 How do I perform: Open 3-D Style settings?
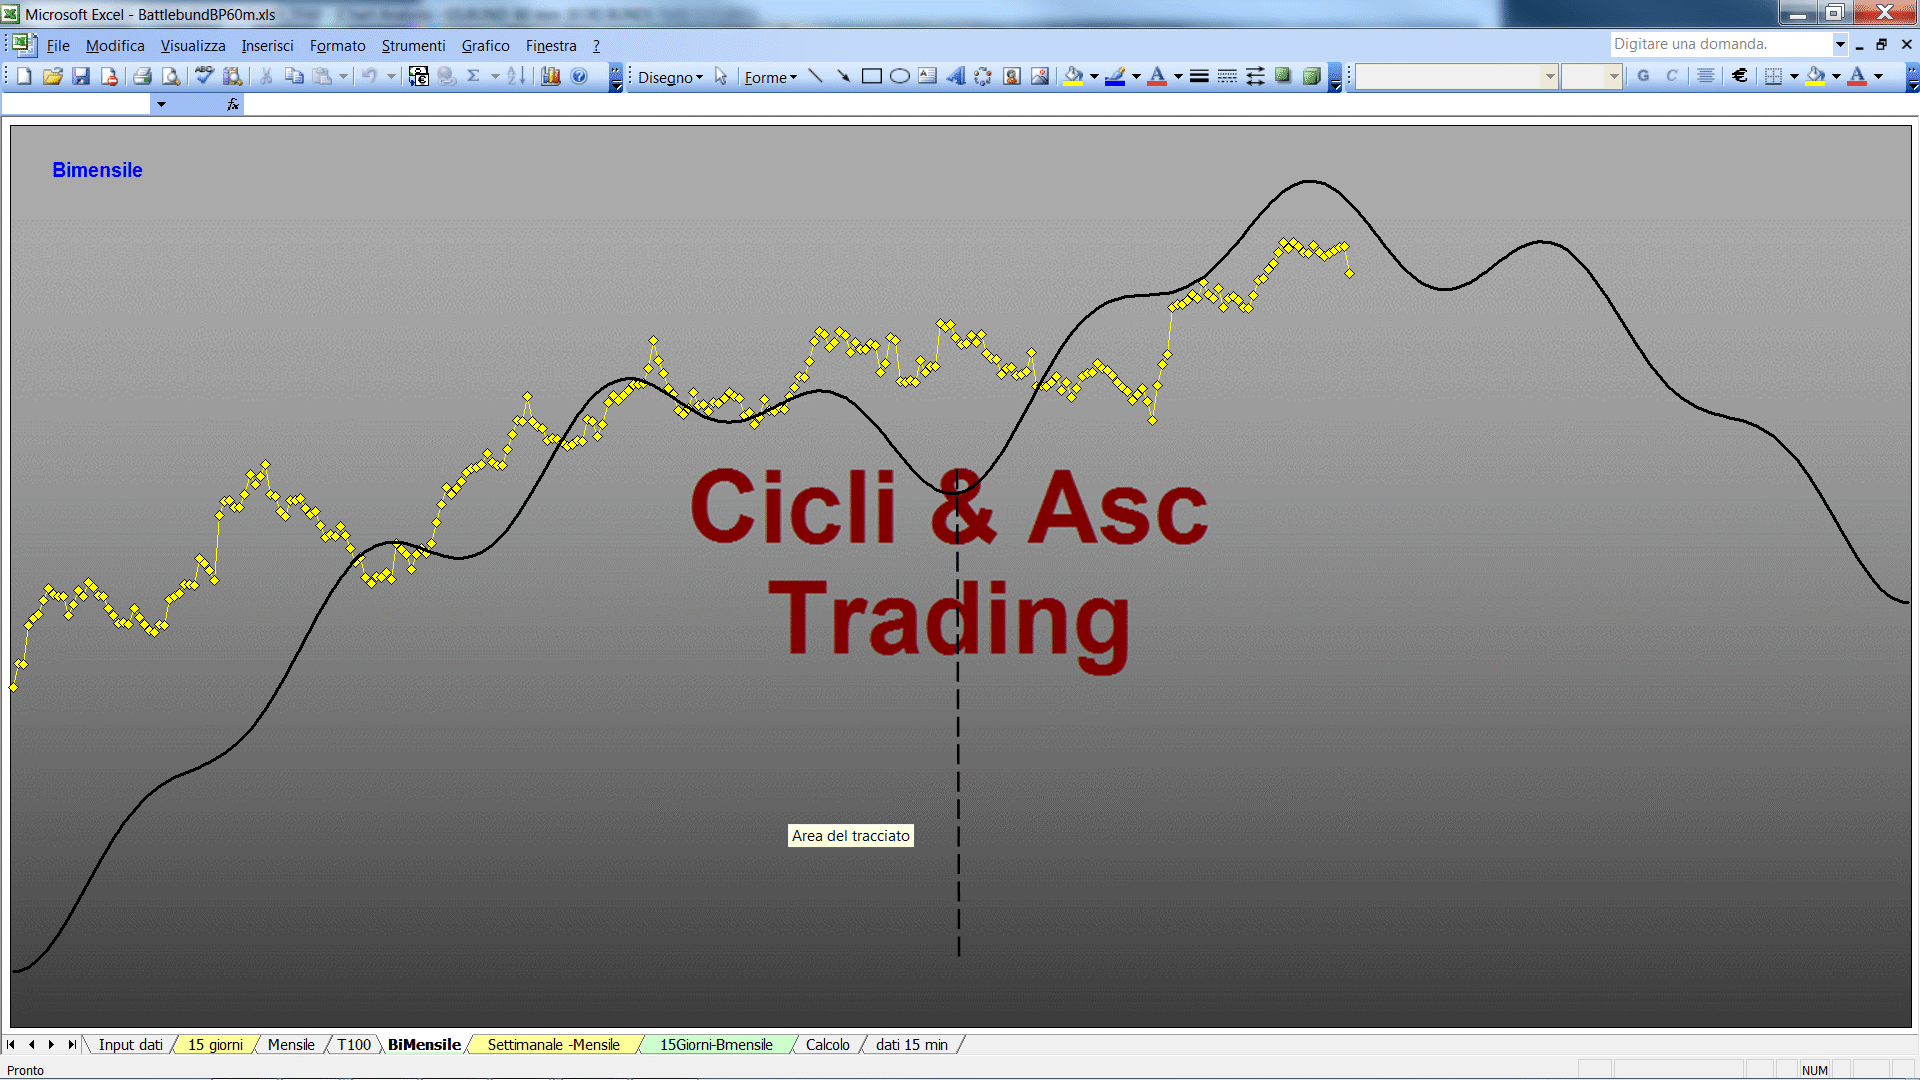[1311, 76]
